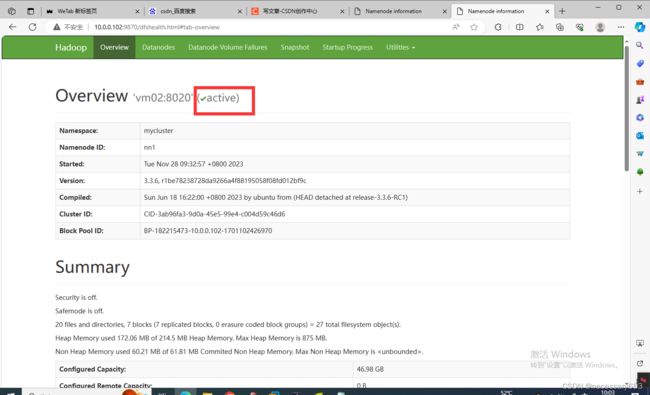
Task: Click the 'nn1' Namenode ID value
Action: [x=149, y=147]
